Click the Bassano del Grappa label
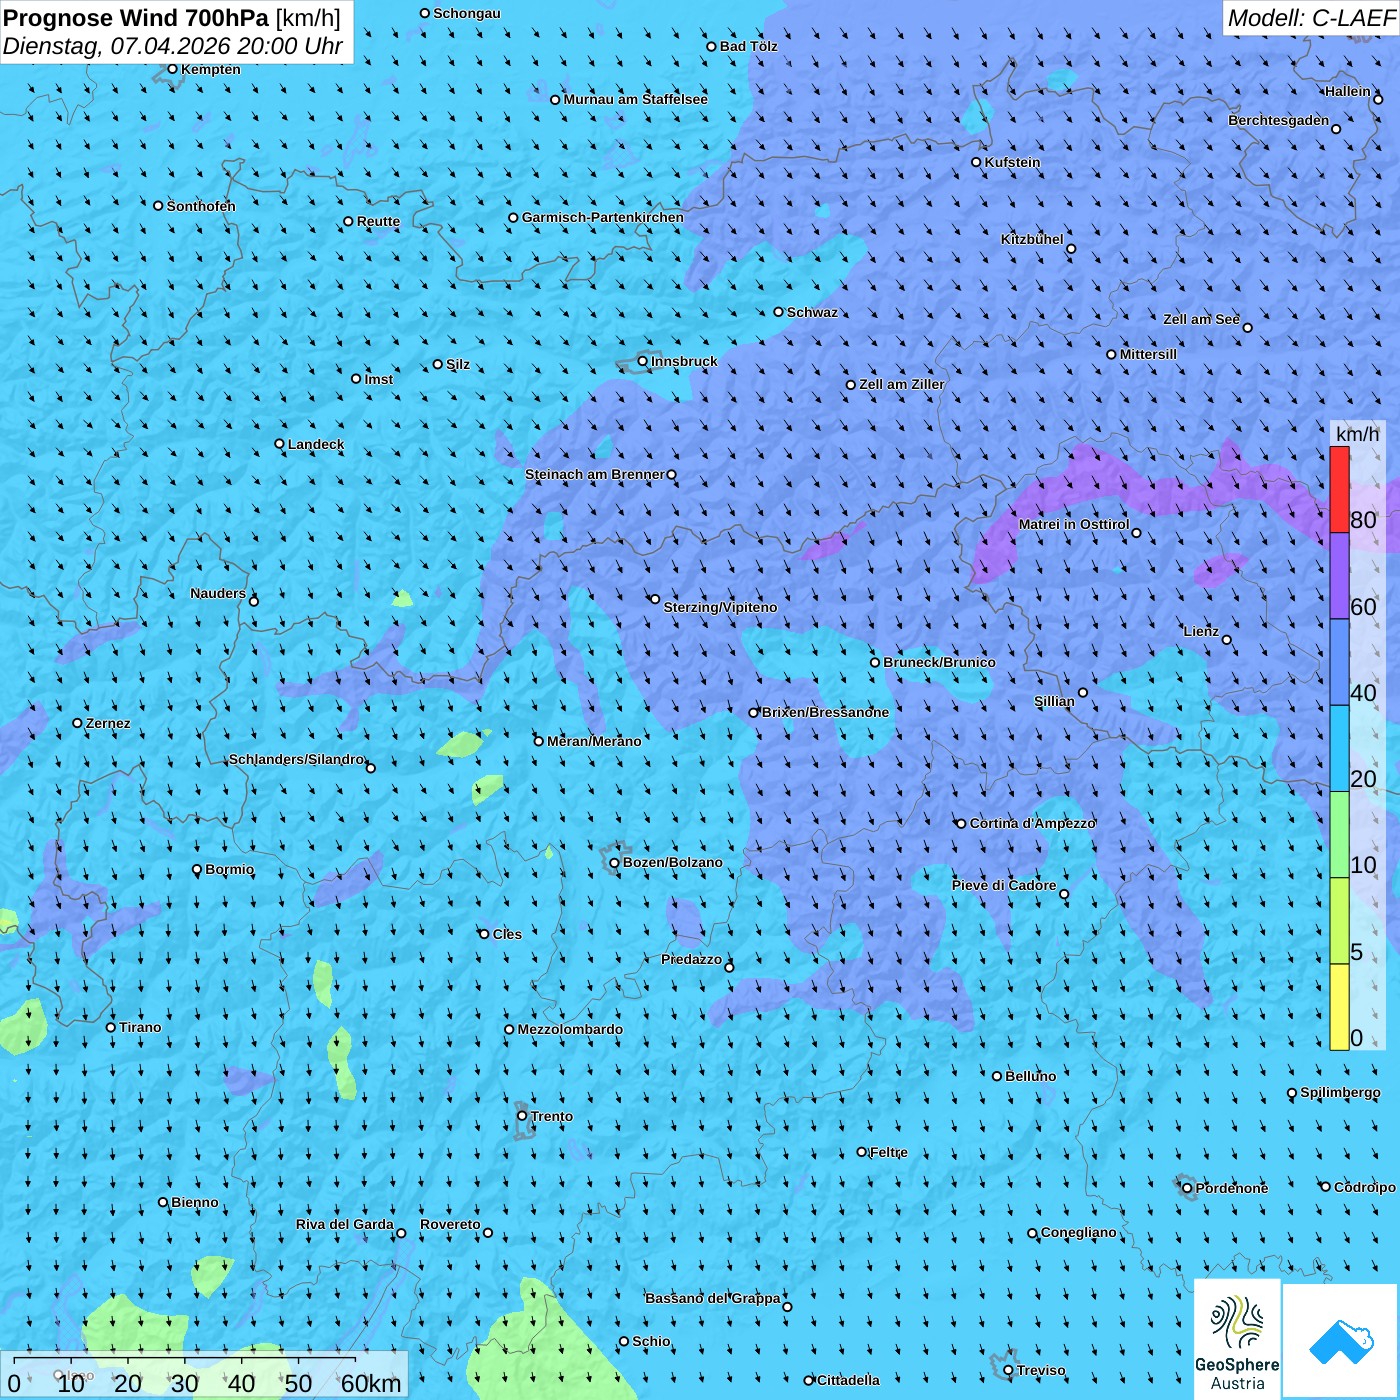1400x1400 pixels. click(713, 1298)
